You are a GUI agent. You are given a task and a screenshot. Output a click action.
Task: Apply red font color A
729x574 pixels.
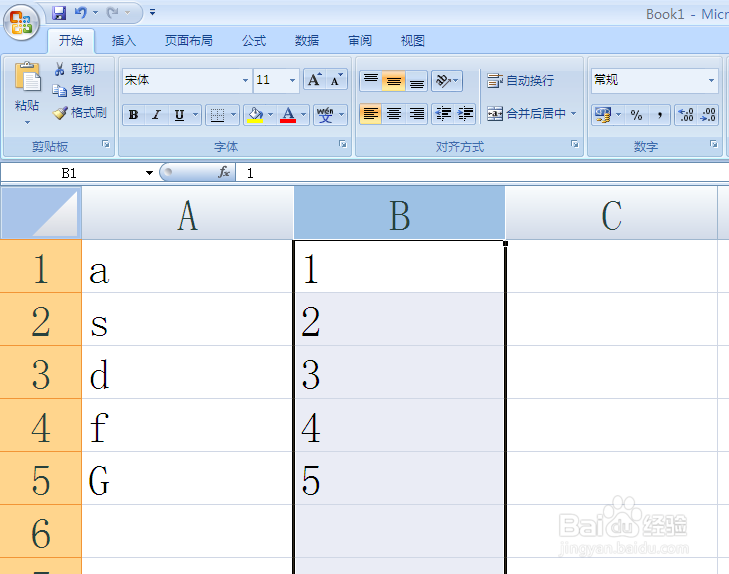pos(288,115)
